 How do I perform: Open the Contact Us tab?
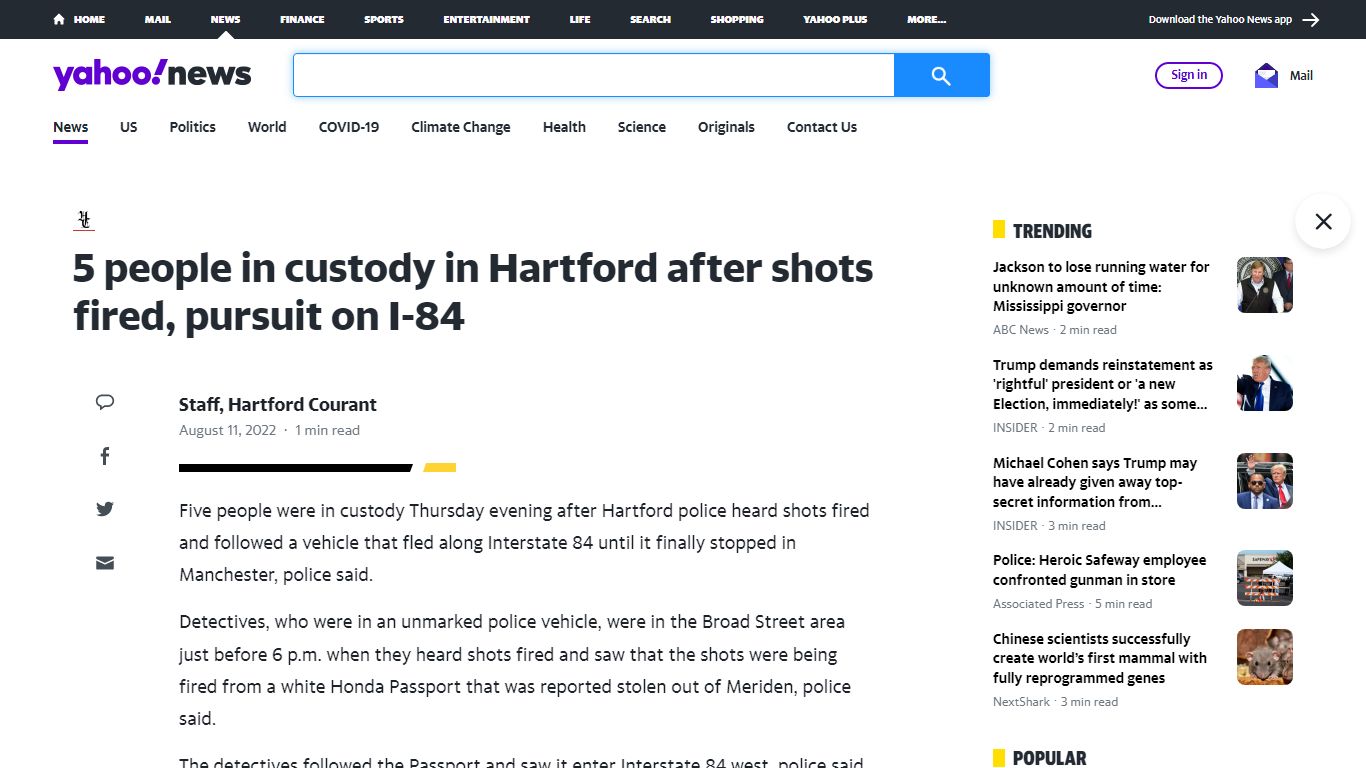tap(822, 127)
